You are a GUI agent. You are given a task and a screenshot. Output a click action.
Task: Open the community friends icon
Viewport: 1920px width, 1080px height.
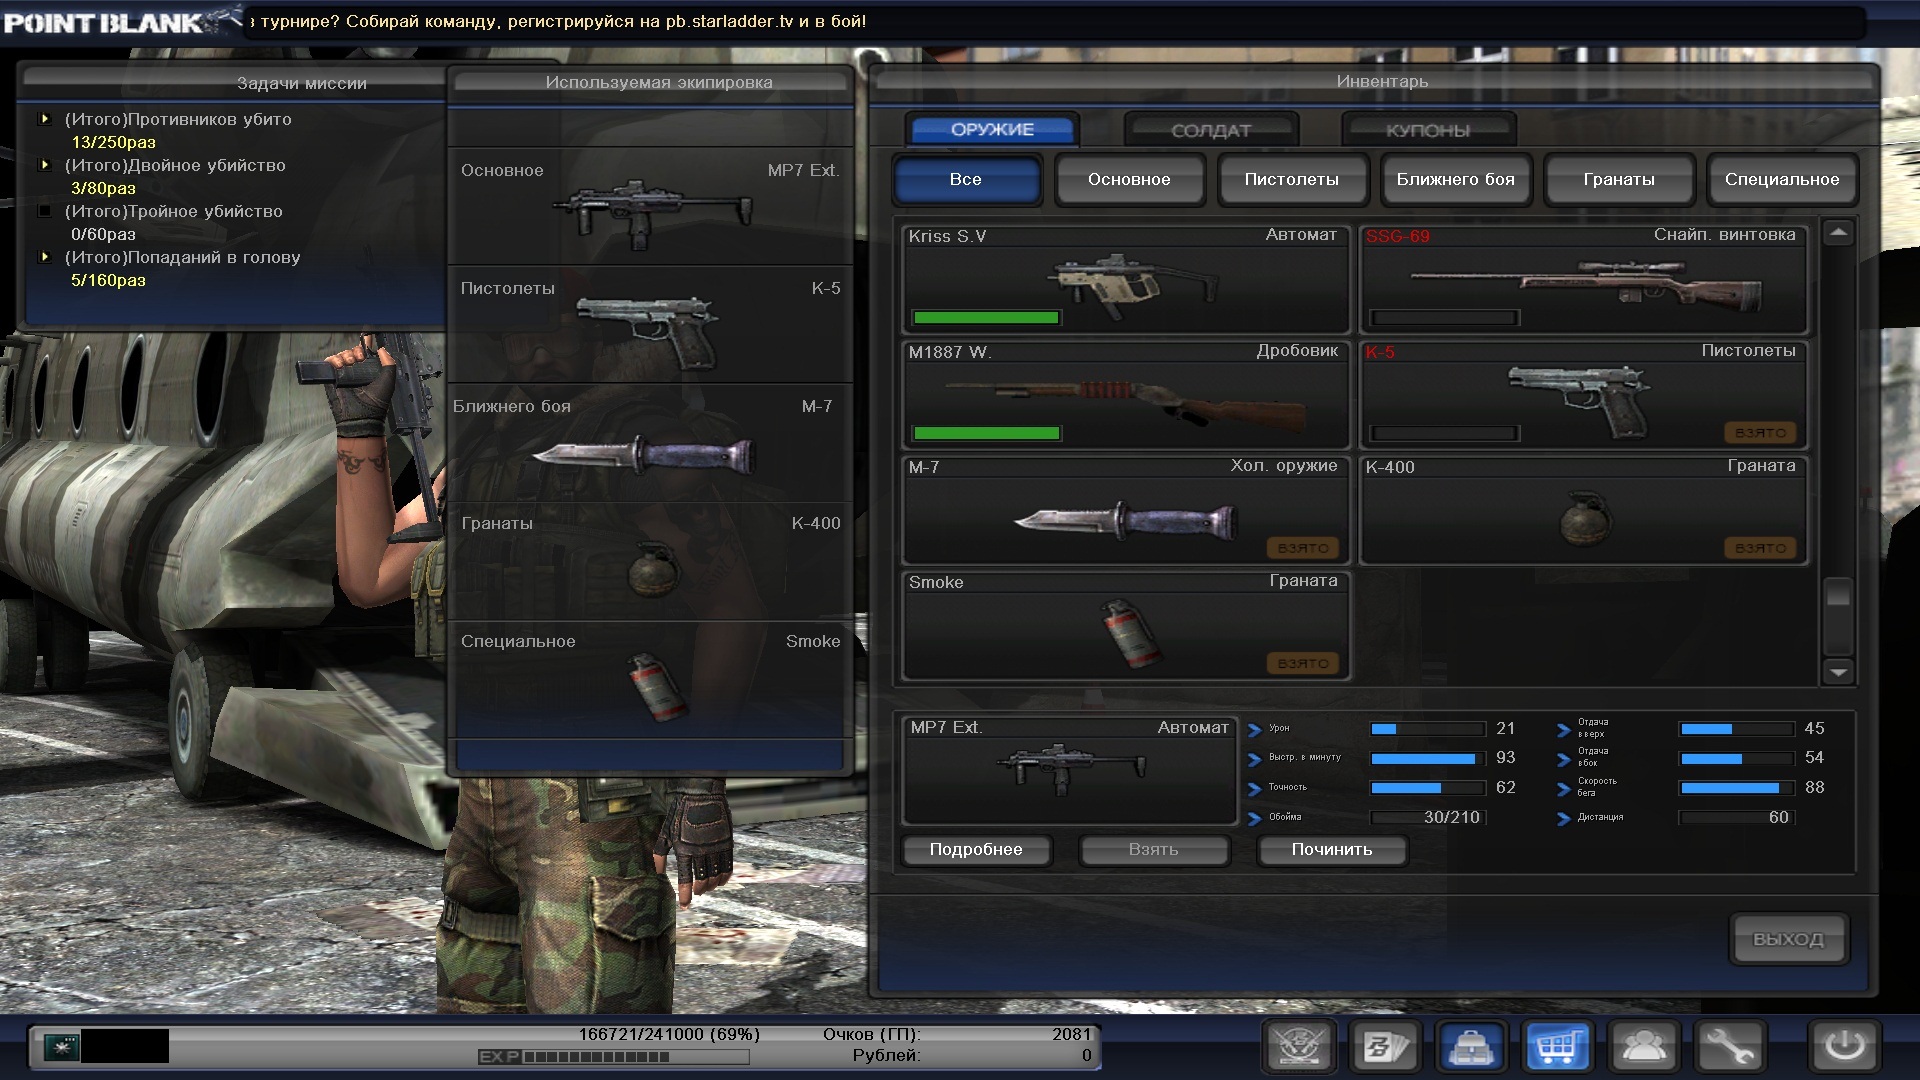1643,1047
